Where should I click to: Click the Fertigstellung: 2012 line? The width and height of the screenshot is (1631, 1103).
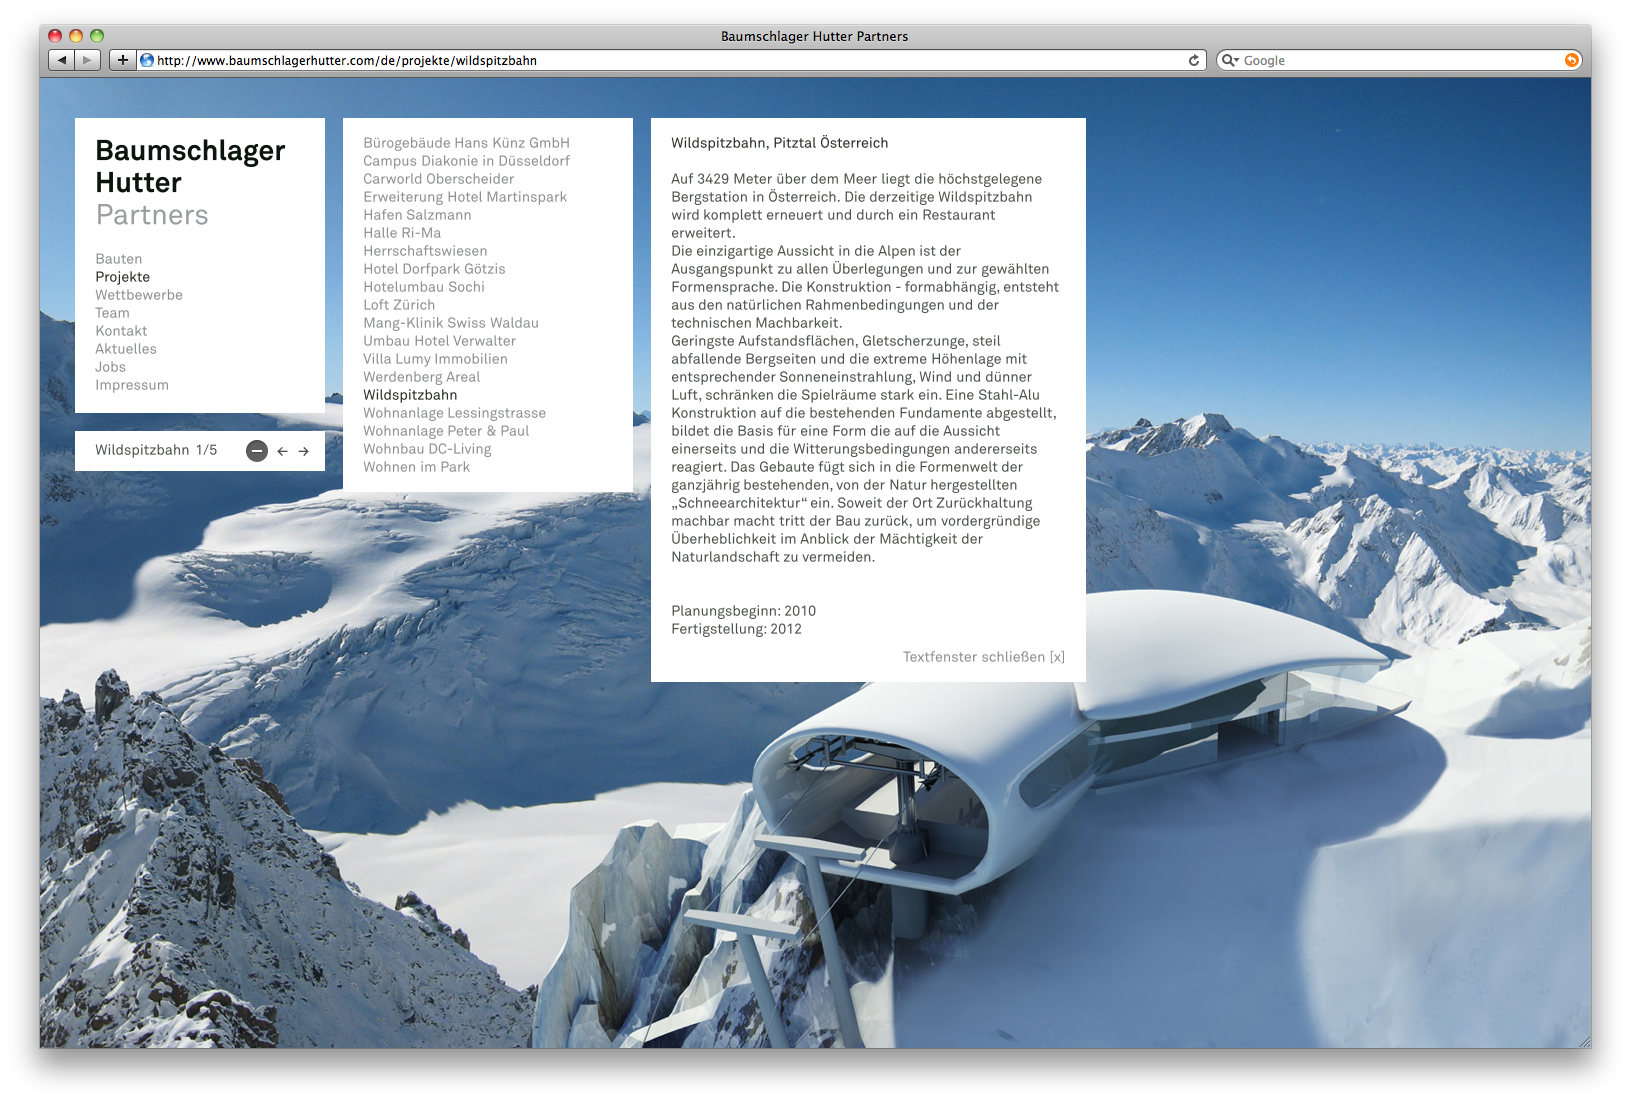pos(736,629)
